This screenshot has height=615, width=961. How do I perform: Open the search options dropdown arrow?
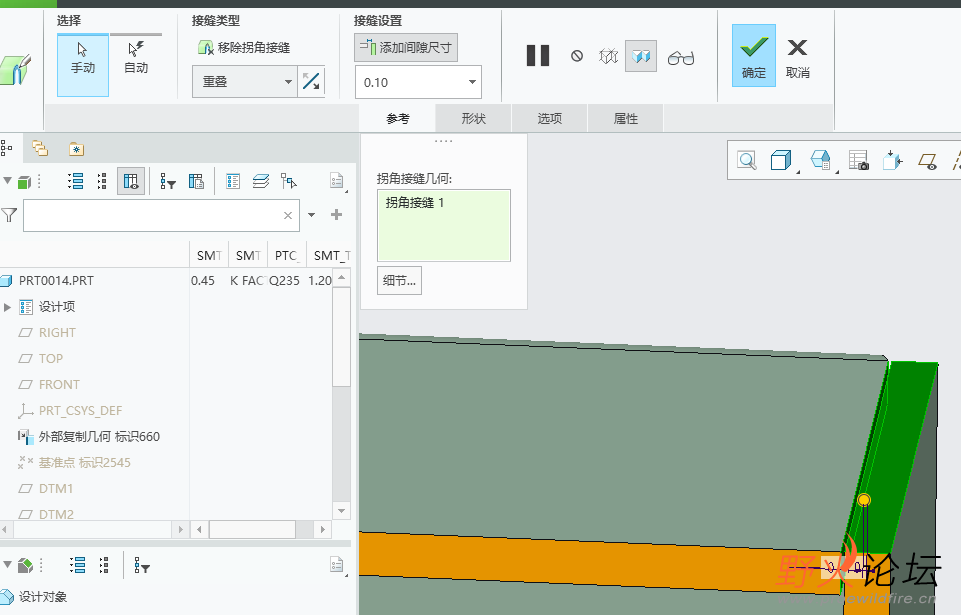click(x=311, y=215)
